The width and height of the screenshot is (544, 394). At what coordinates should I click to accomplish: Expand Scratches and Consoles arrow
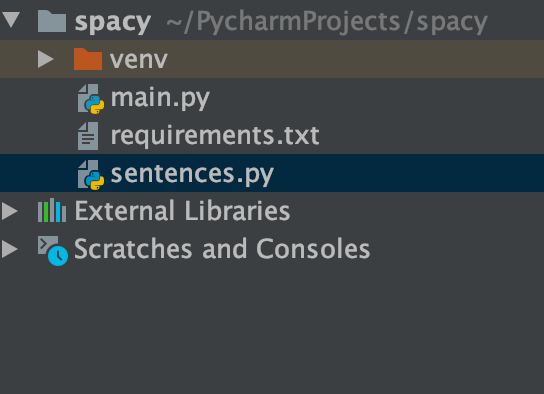click(x=9, y=249)
